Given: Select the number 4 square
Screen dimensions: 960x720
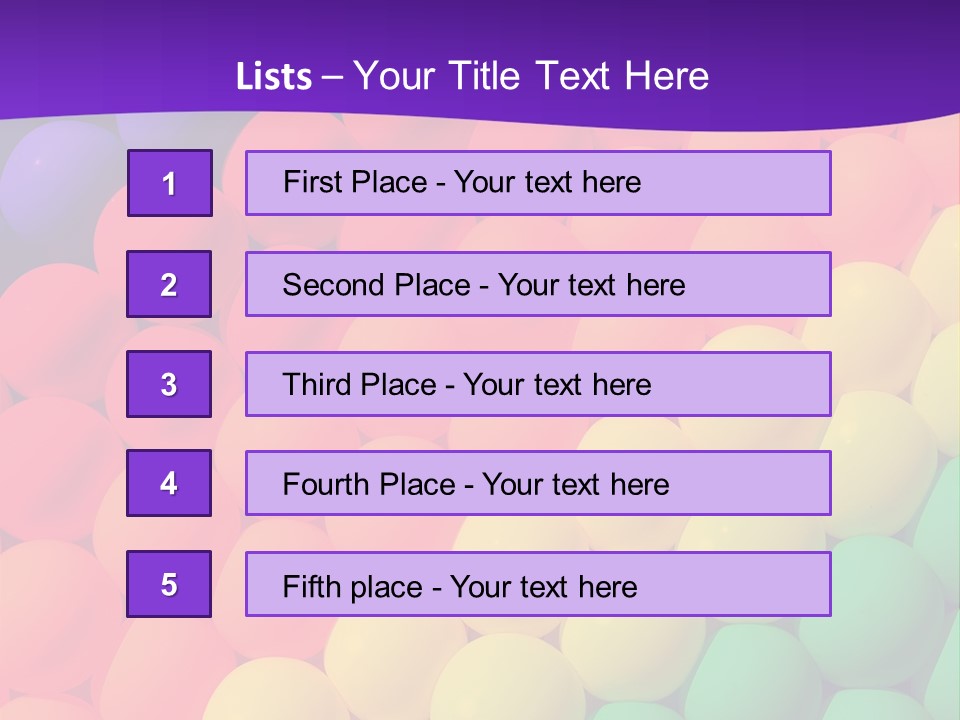Looking at the screenshot, I should (x=169, y=483).
